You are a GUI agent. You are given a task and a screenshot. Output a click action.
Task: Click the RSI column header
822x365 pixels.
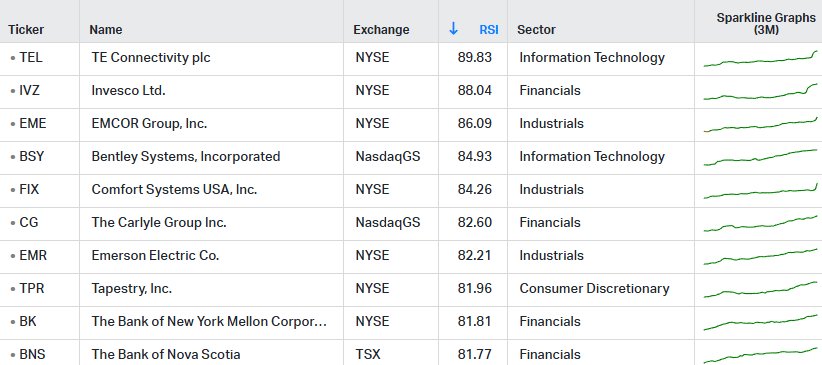coord(489,30)
